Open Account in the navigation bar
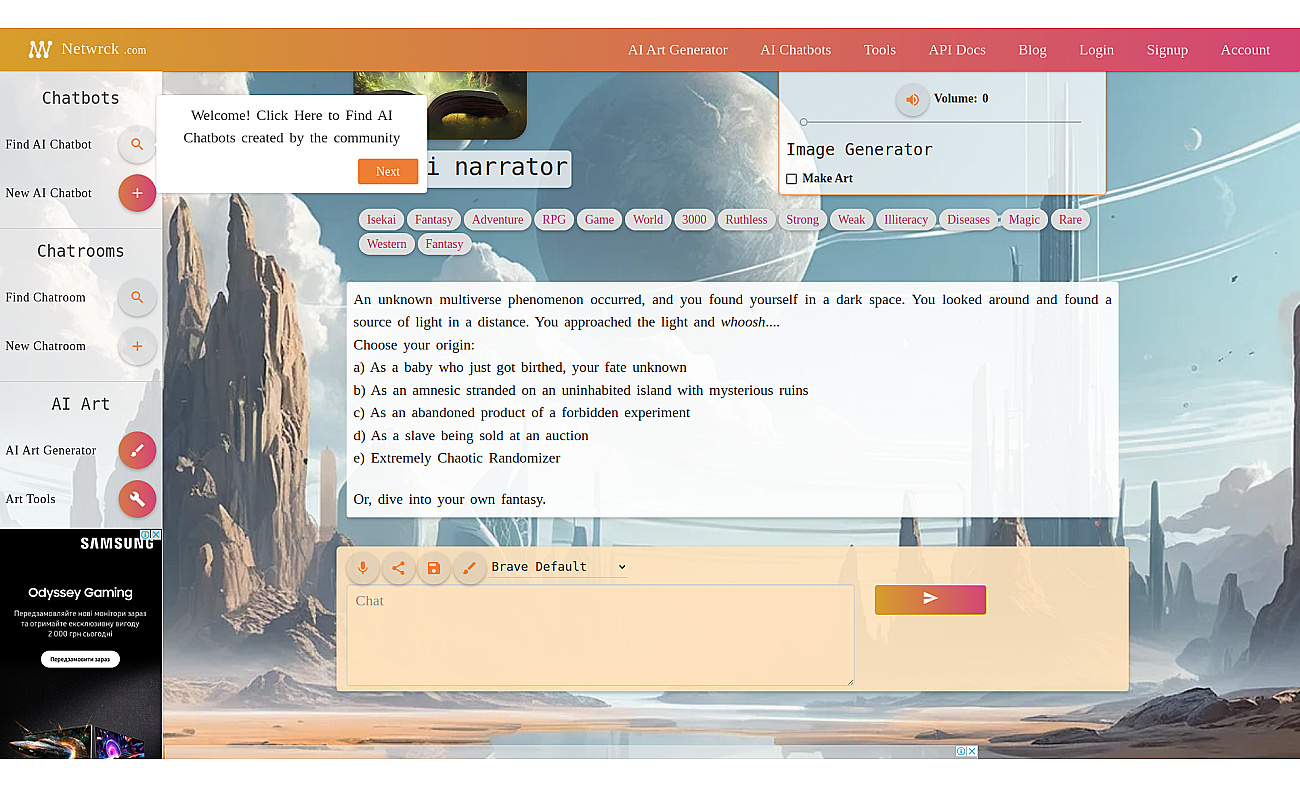This screenshot has width=1300, height=788. tap(1245, 50)
